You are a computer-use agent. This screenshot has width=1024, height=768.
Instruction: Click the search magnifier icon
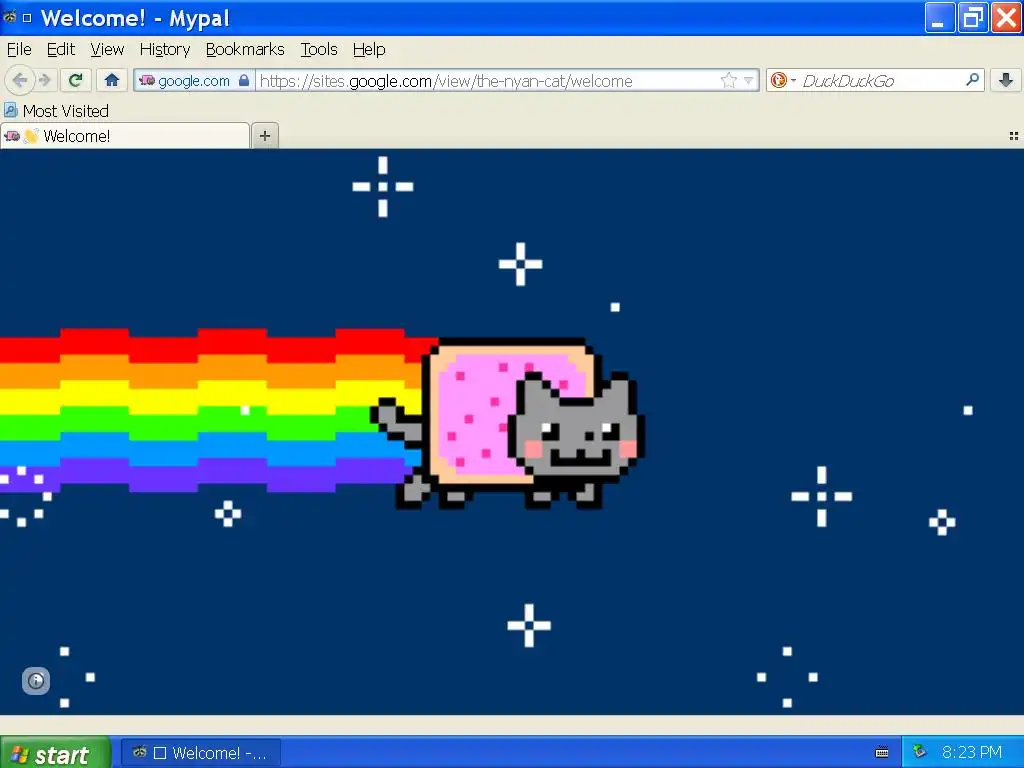[972, 80]
